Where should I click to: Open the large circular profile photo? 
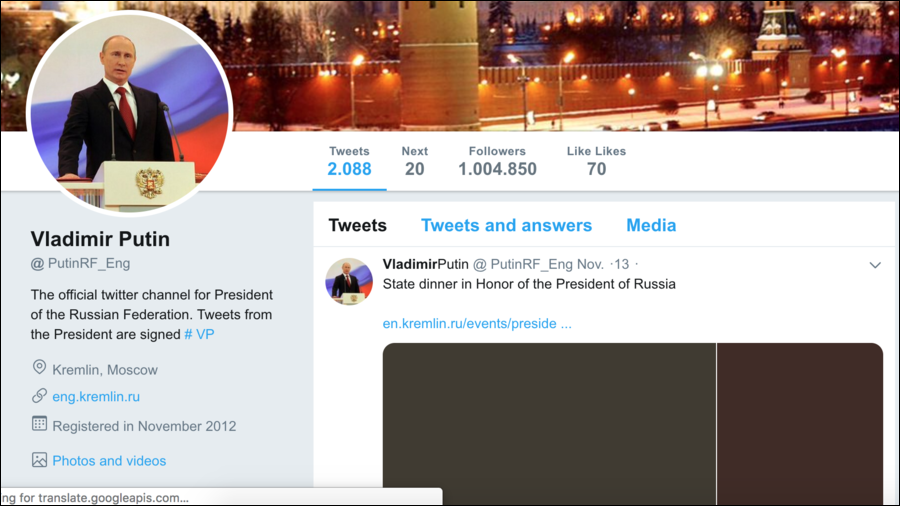pos(130,113)
